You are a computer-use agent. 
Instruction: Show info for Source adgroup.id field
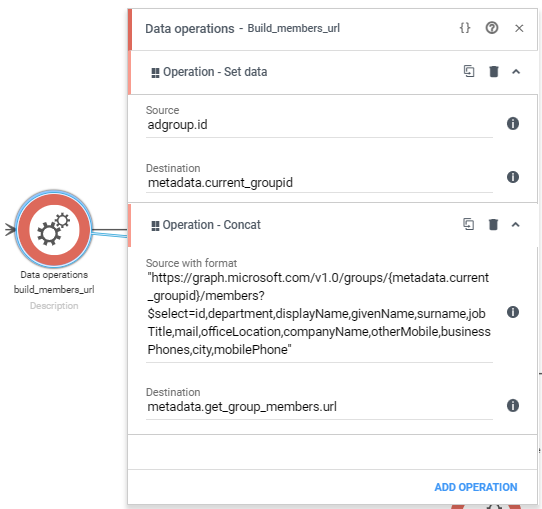[513, 123]
